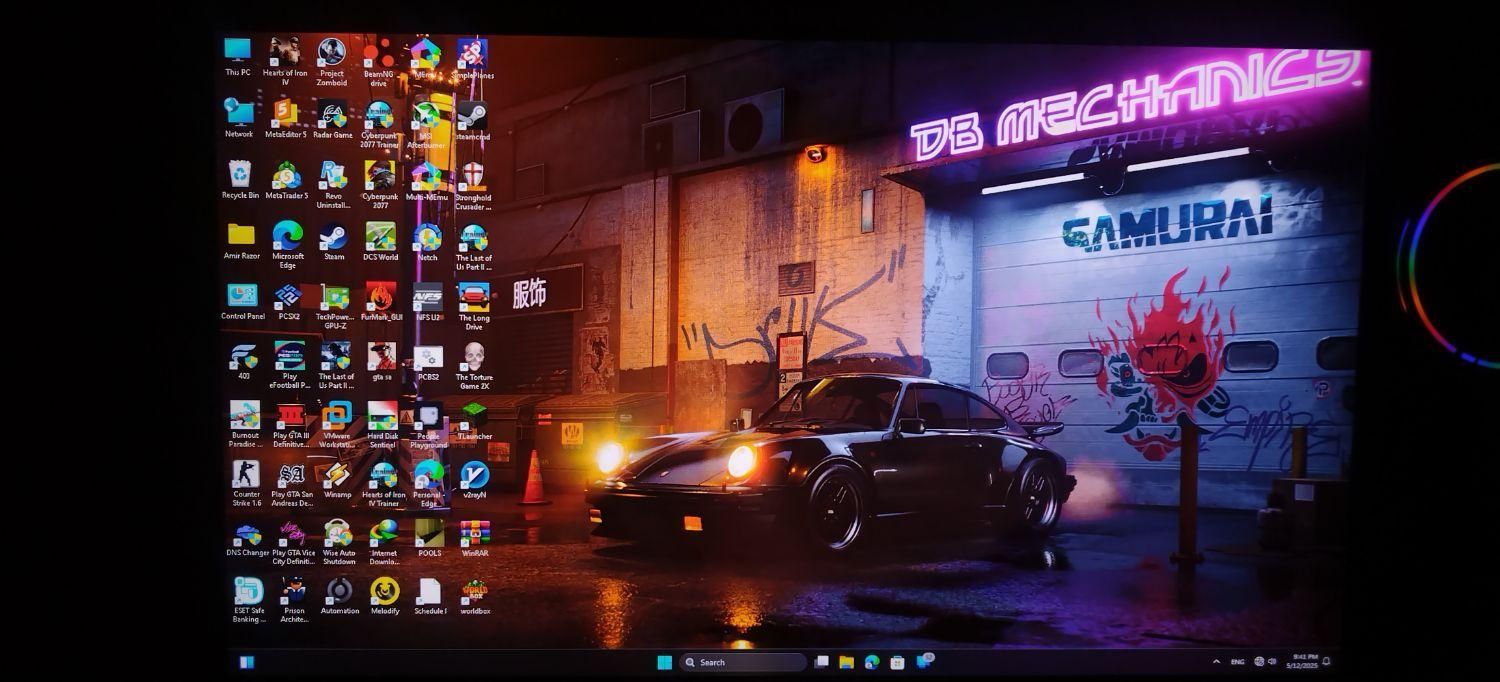Click Play GTA Vice City Definitive icon
The height and width of the screenshot is (682, 1500).
click(293, 543)
